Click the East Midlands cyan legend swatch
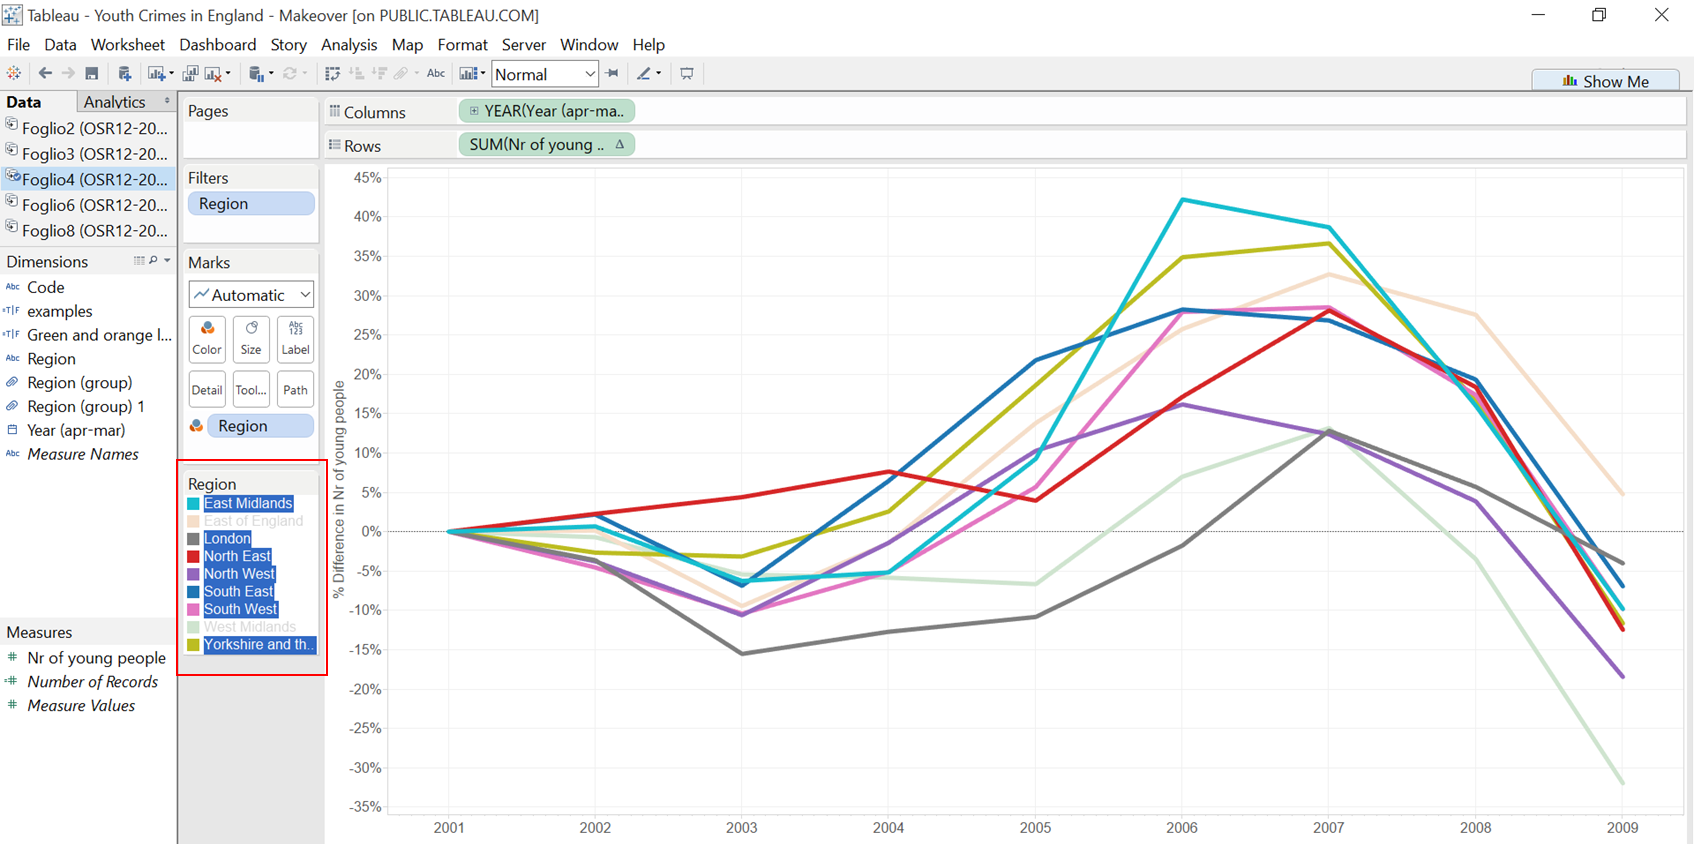 pyautogui.click(x=194, y=504)
